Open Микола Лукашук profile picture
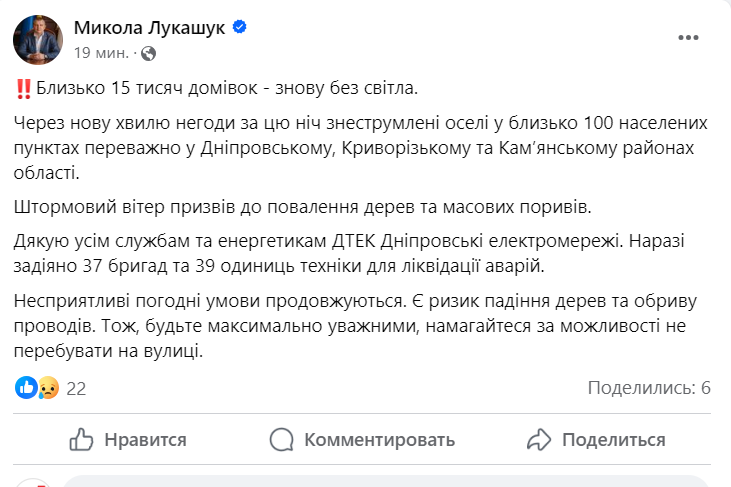731x487 pixels. click(x=39, y=39)
